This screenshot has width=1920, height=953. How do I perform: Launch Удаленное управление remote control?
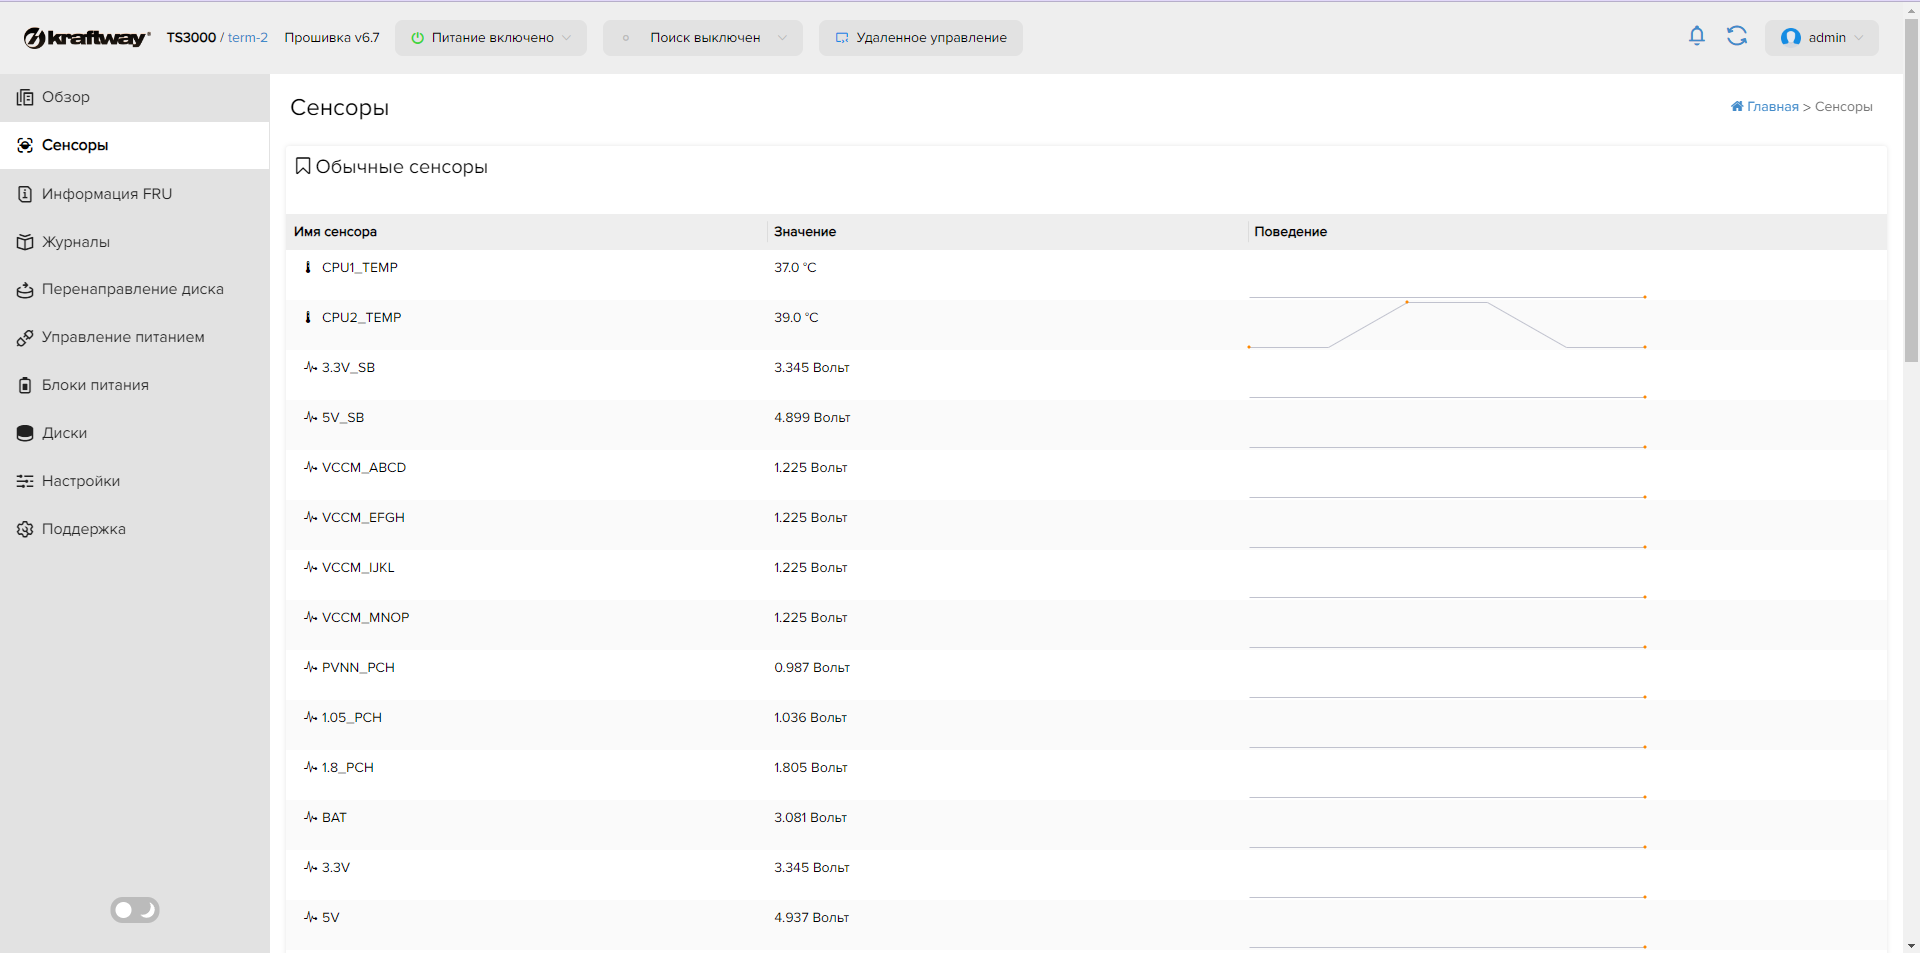(921, 38)
